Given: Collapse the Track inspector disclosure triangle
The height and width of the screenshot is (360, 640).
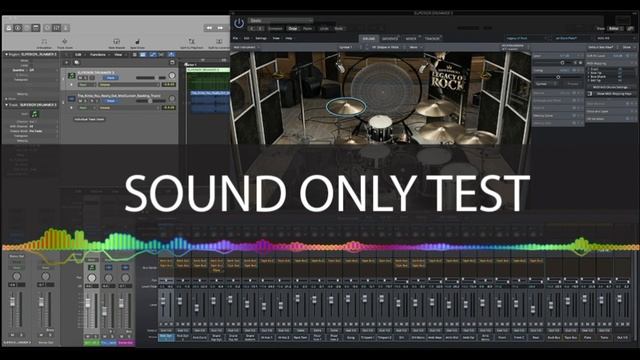Looking at the screenshot, I should (7, 105).
